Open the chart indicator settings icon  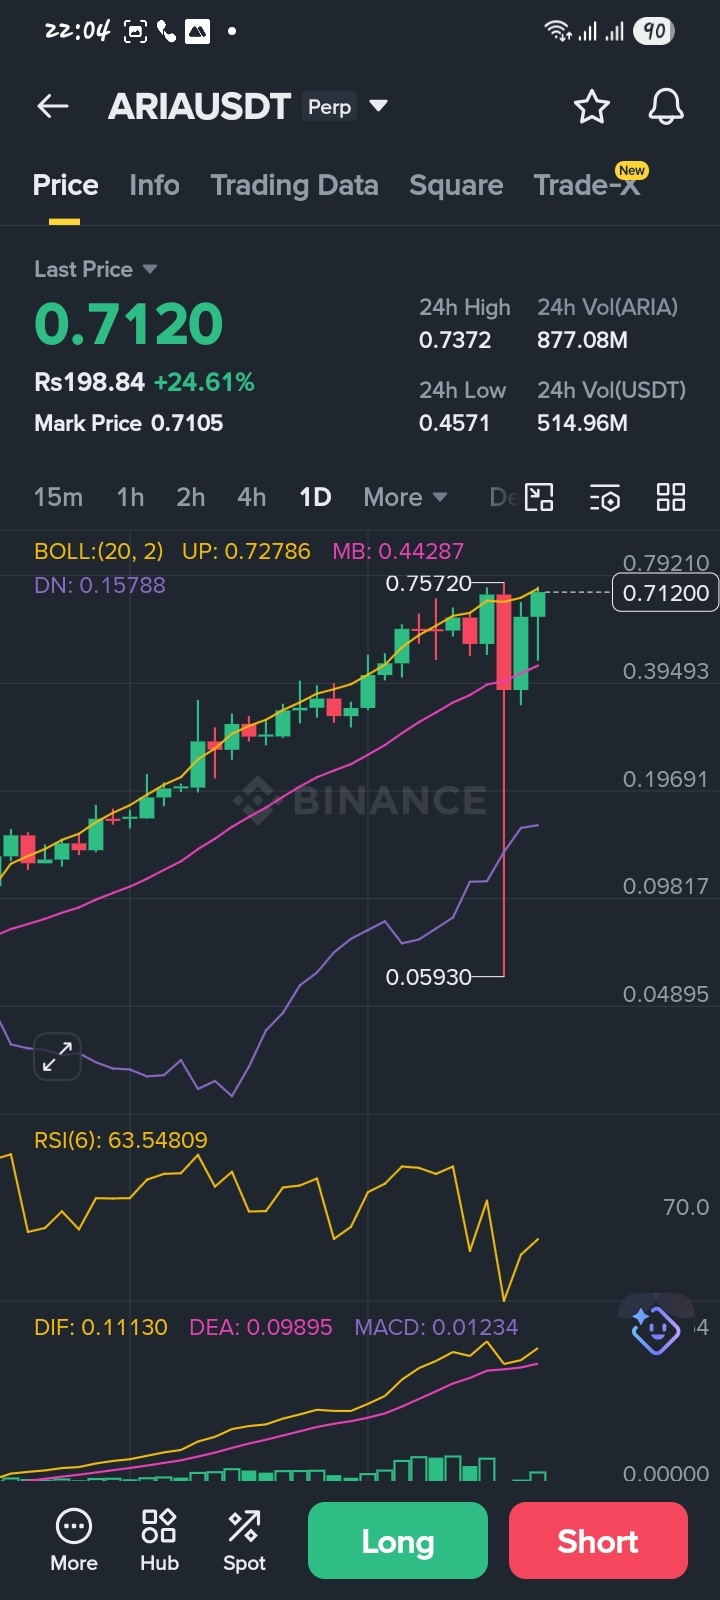click(x=605, y=497)
